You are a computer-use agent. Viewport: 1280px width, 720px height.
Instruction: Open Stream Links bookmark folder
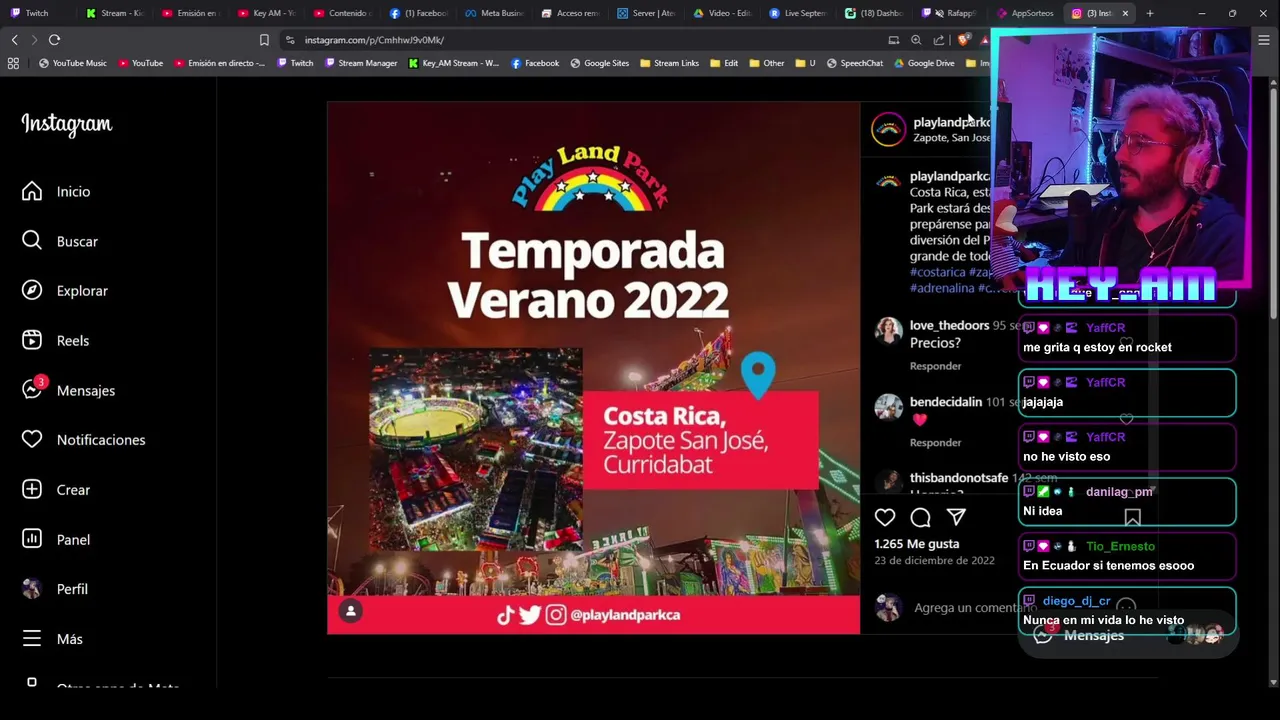coord(669,63)
